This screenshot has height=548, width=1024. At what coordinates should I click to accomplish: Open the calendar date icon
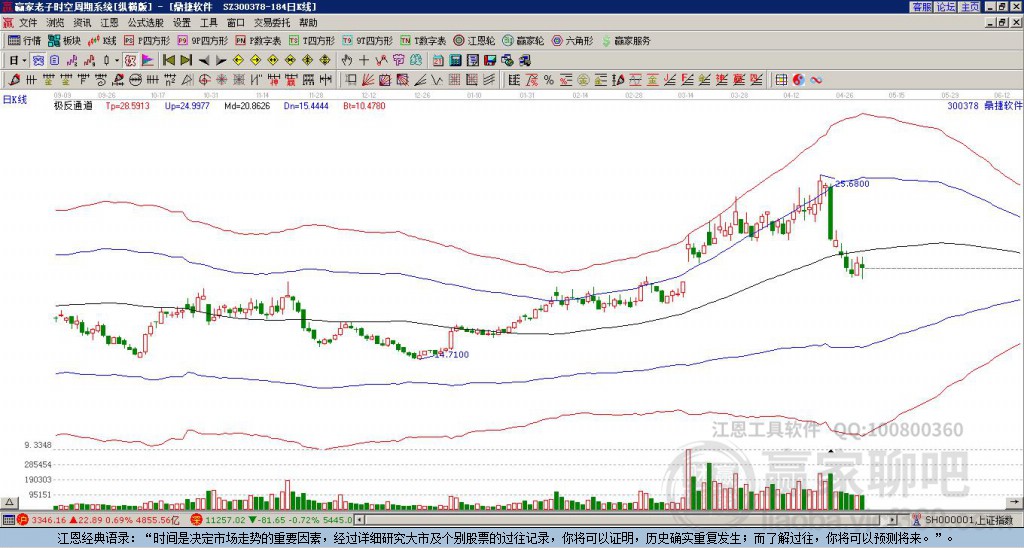point(438,61)
